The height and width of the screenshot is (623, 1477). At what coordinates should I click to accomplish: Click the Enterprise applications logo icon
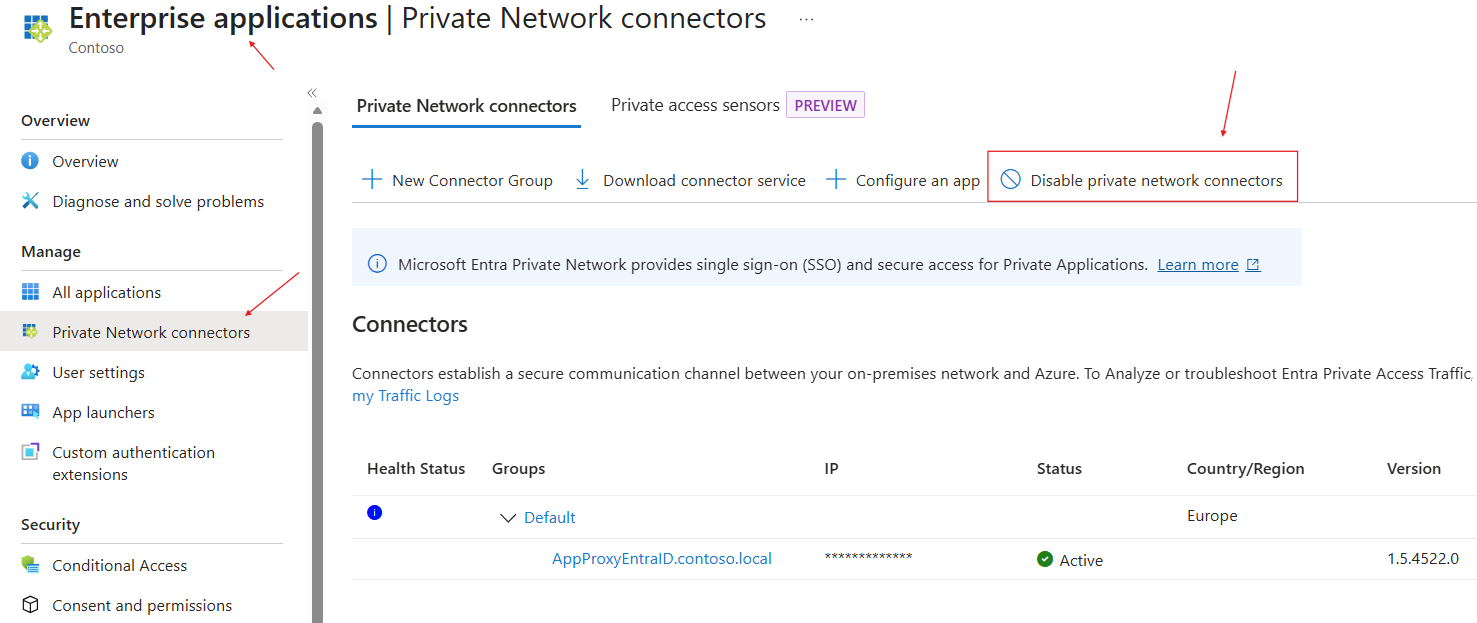[x=37, y=28]
